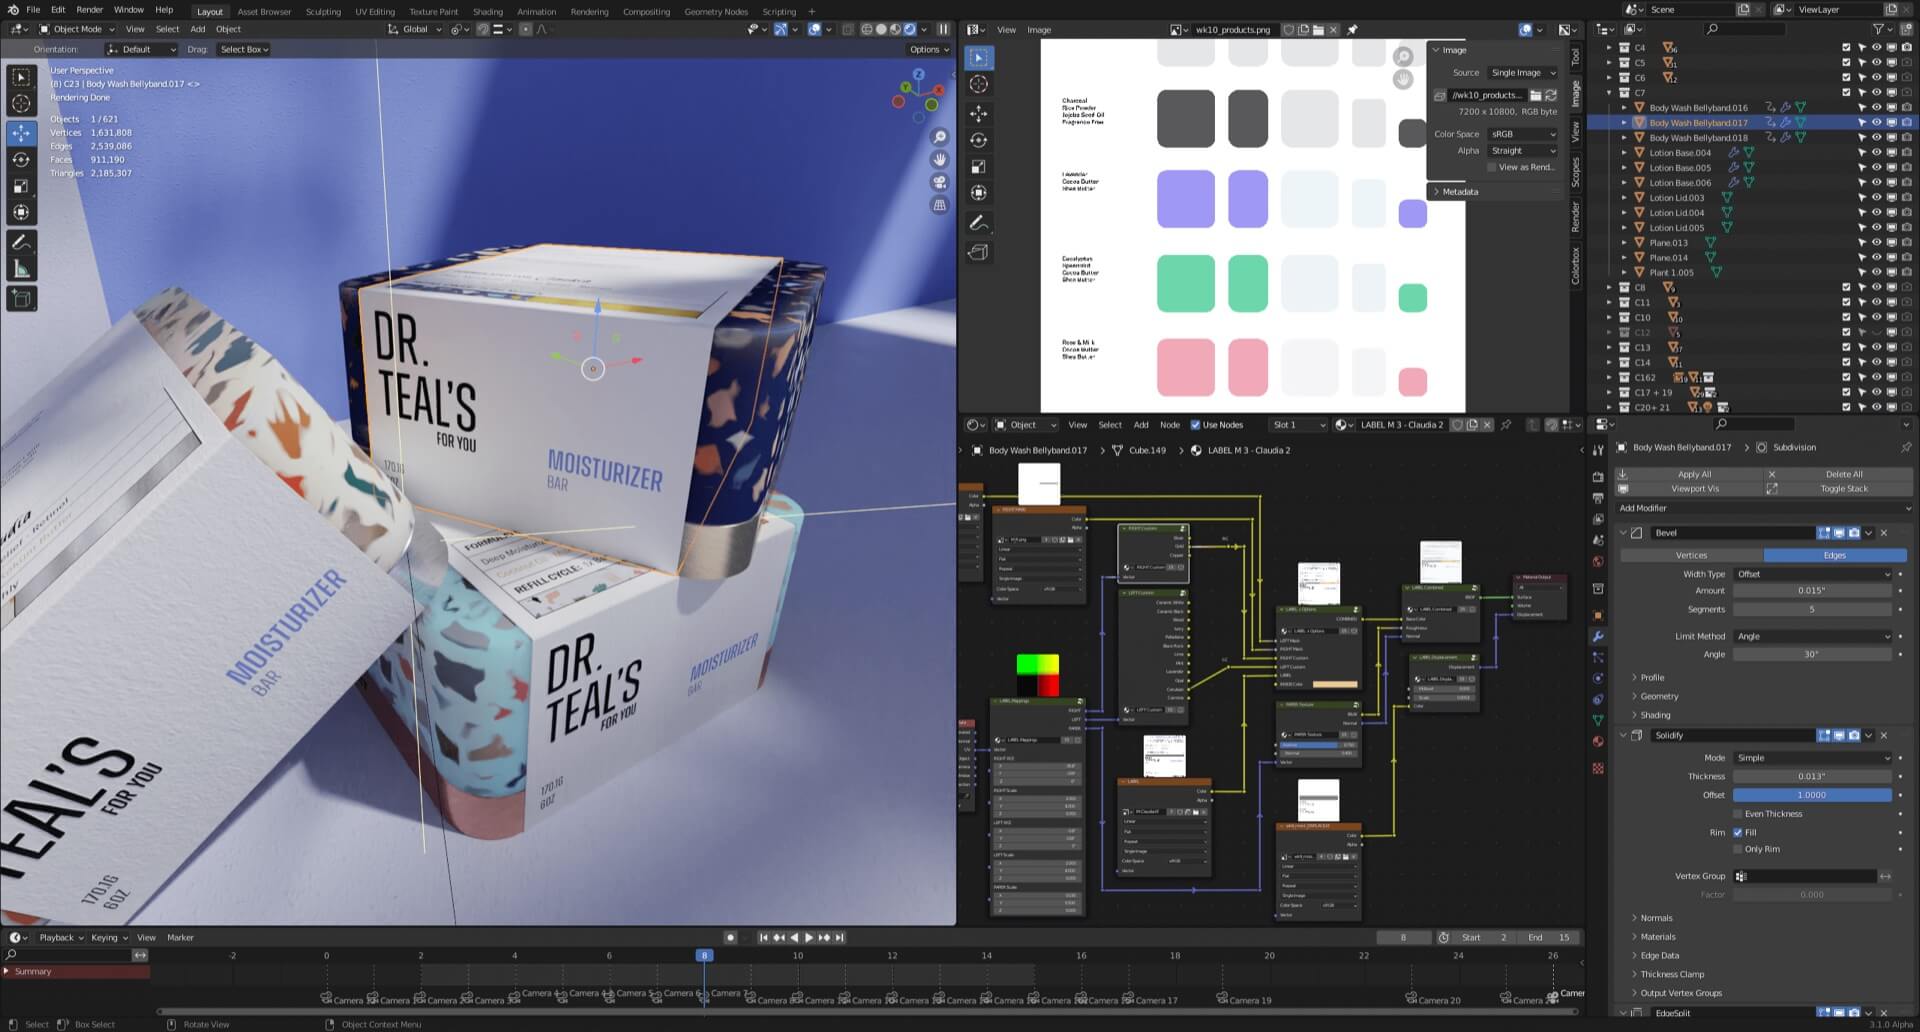This screenshot has height=1032, width=1920.
Task: Uncheck the Fill rim checkbox
Action: pos(1738,832)
